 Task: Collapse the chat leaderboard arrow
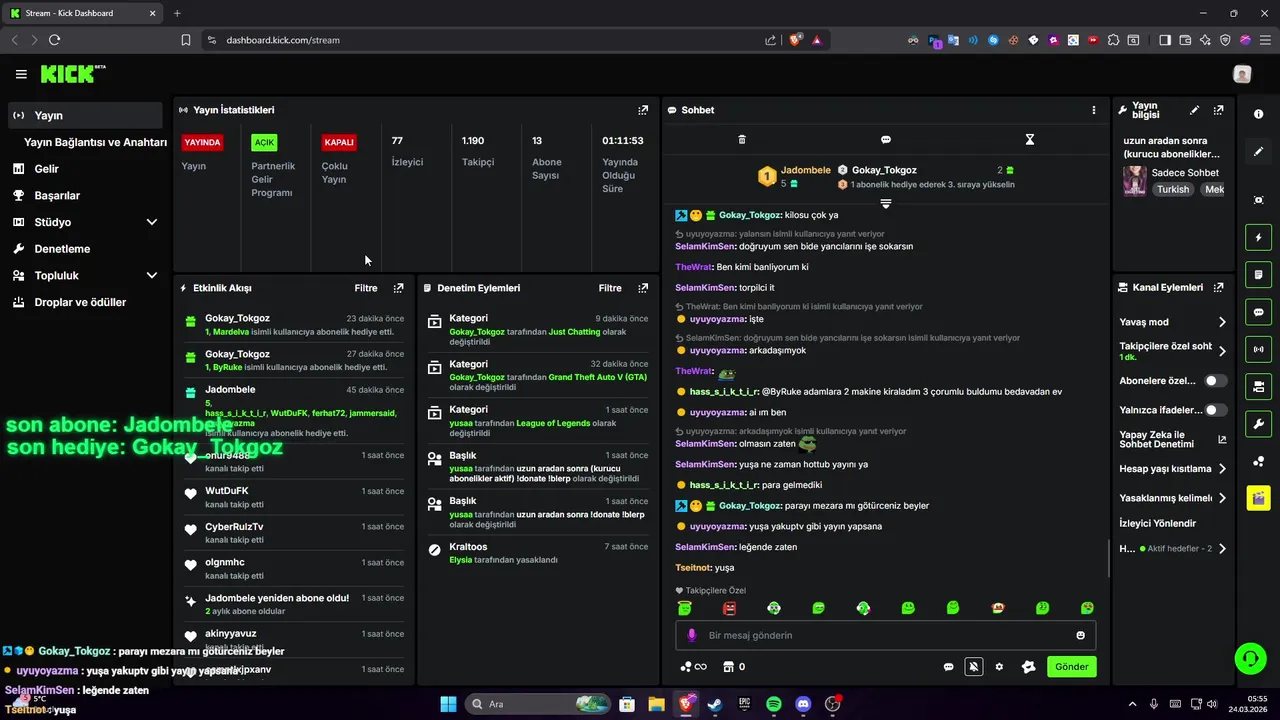tap(886, 204)
